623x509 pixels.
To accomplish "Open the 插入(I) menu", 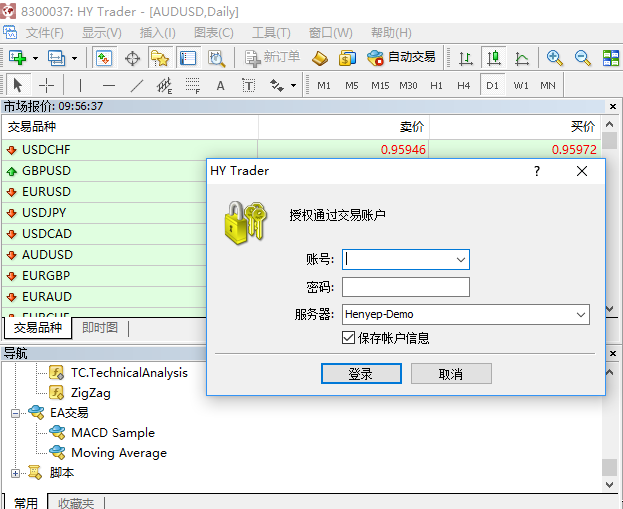I will tap(157, 33).
